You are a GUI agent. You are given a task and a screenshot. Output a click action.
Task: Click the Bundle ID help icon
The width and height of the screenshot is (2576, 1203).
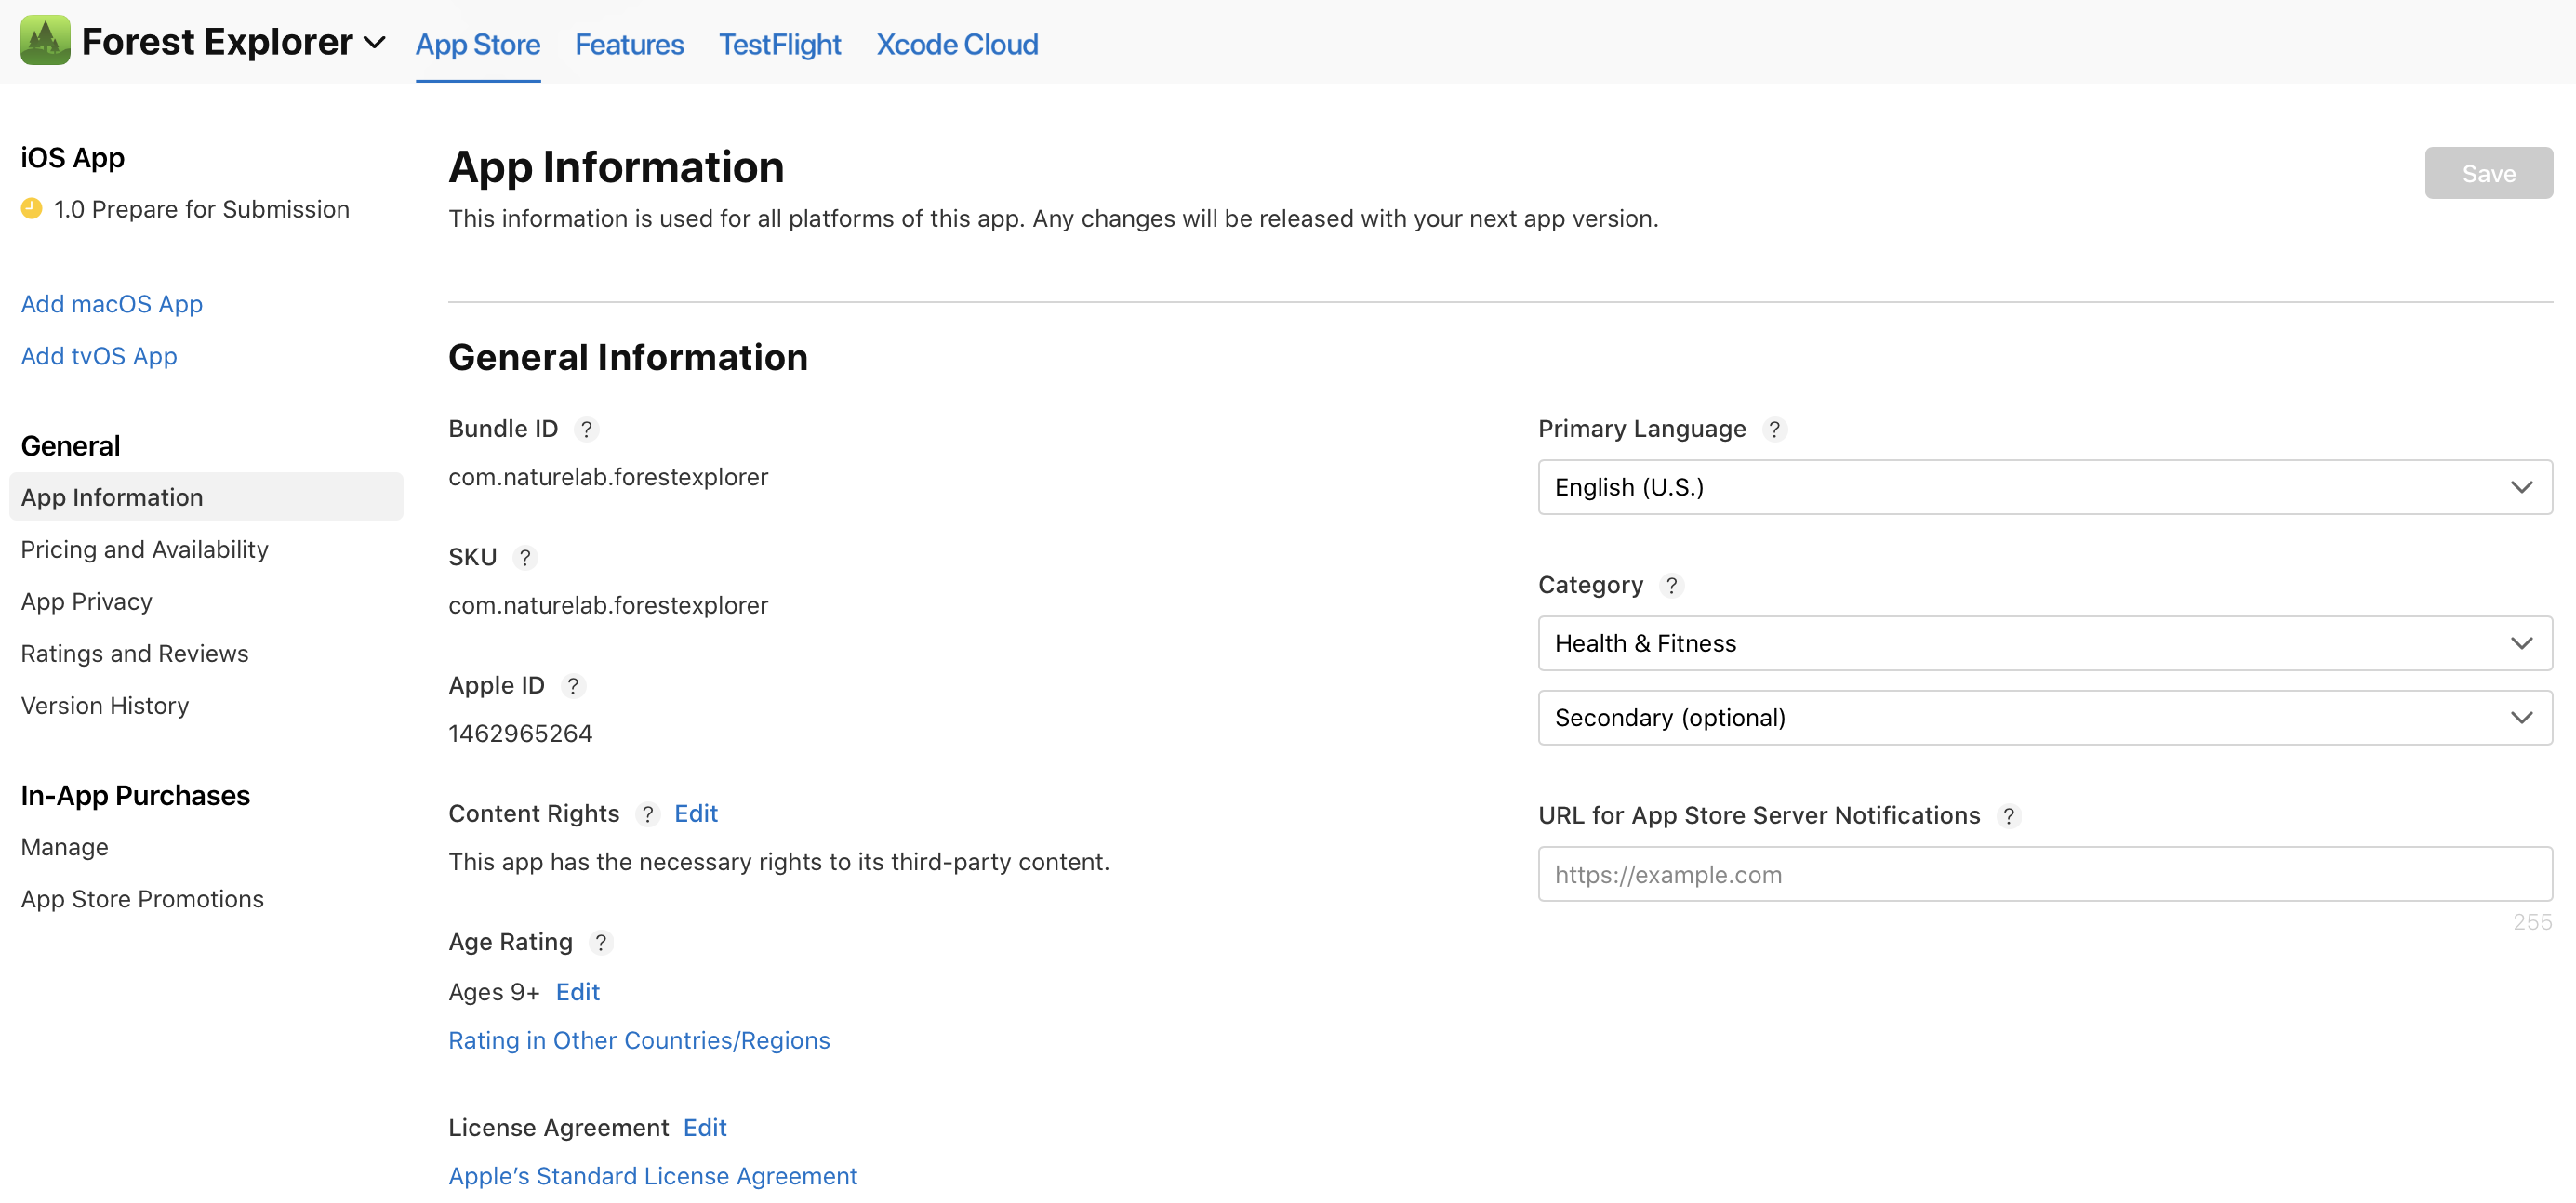(586, 430)
